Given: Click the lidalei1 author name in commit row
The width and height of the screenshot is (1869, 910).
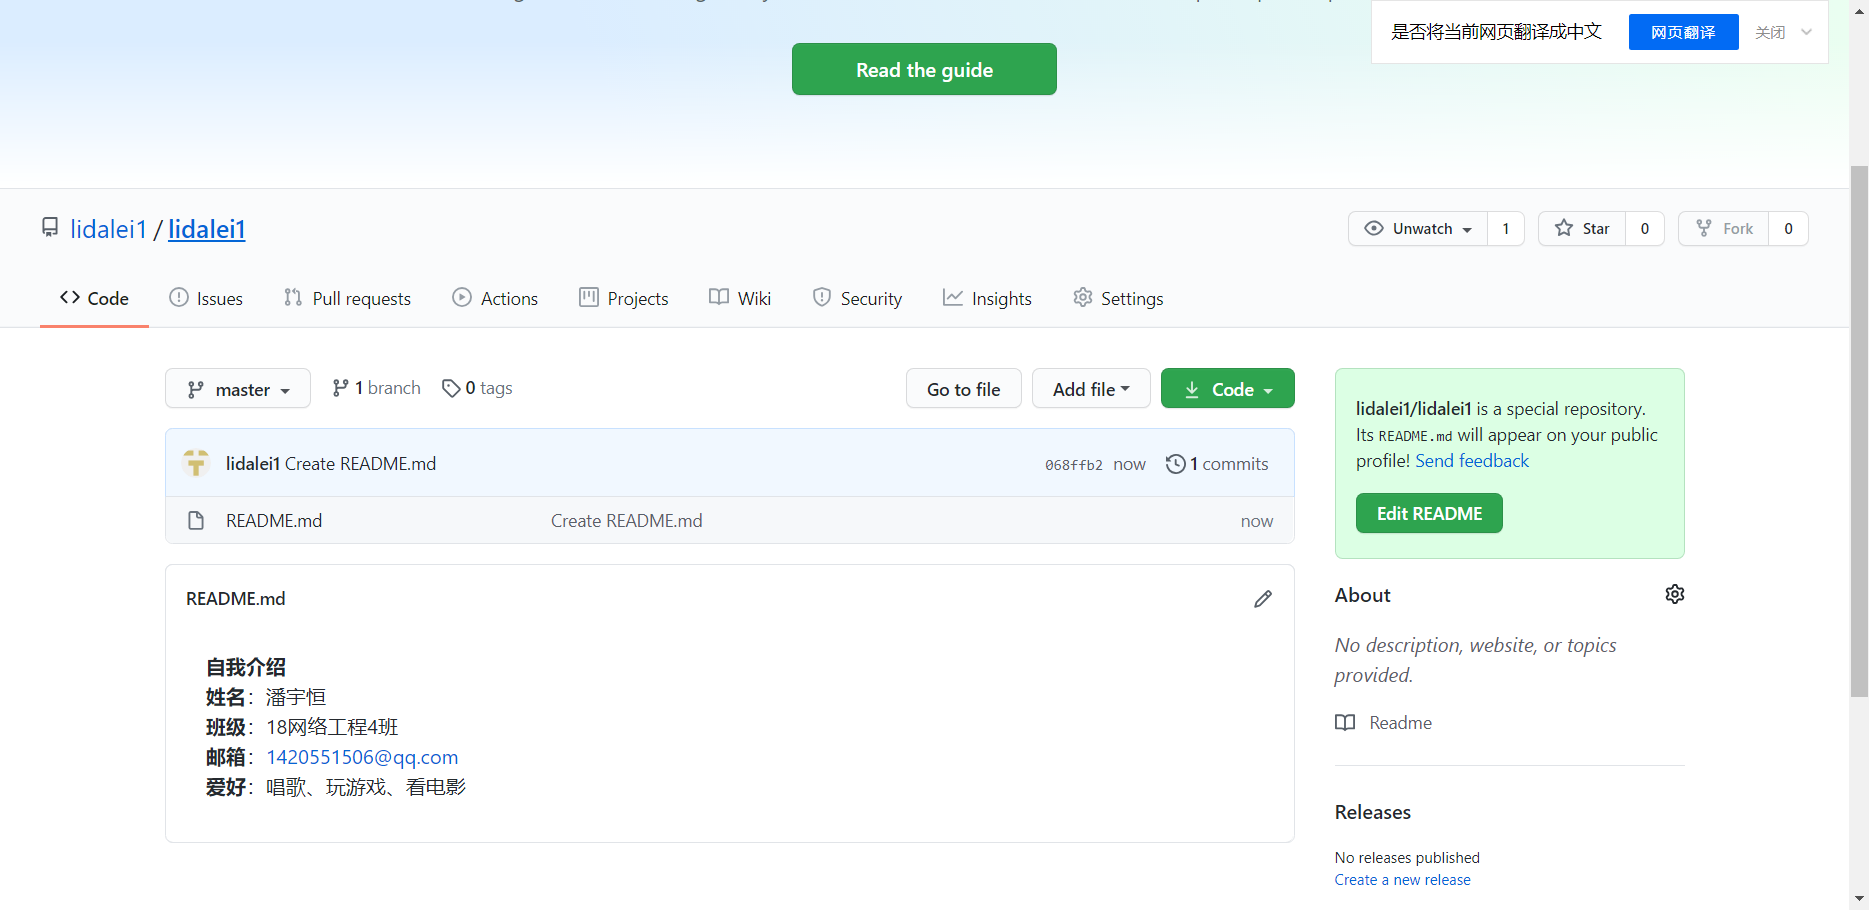Looking at the screenshot, I should tap(253, 463).
